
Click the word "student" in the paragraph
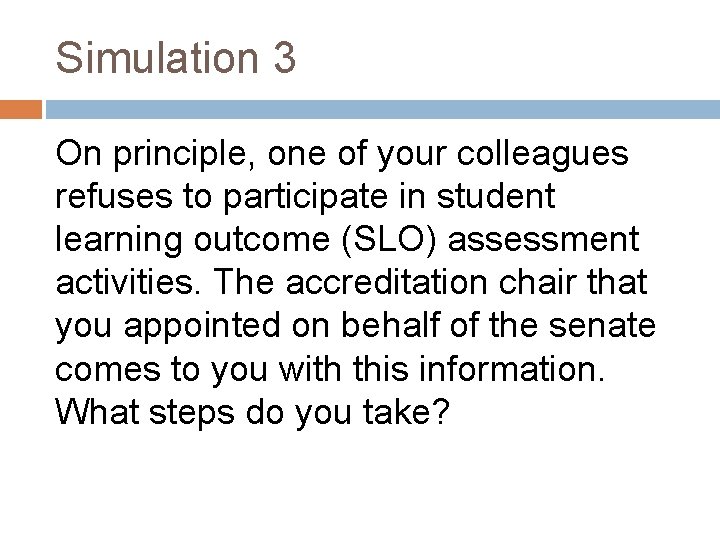coord(496,196)
